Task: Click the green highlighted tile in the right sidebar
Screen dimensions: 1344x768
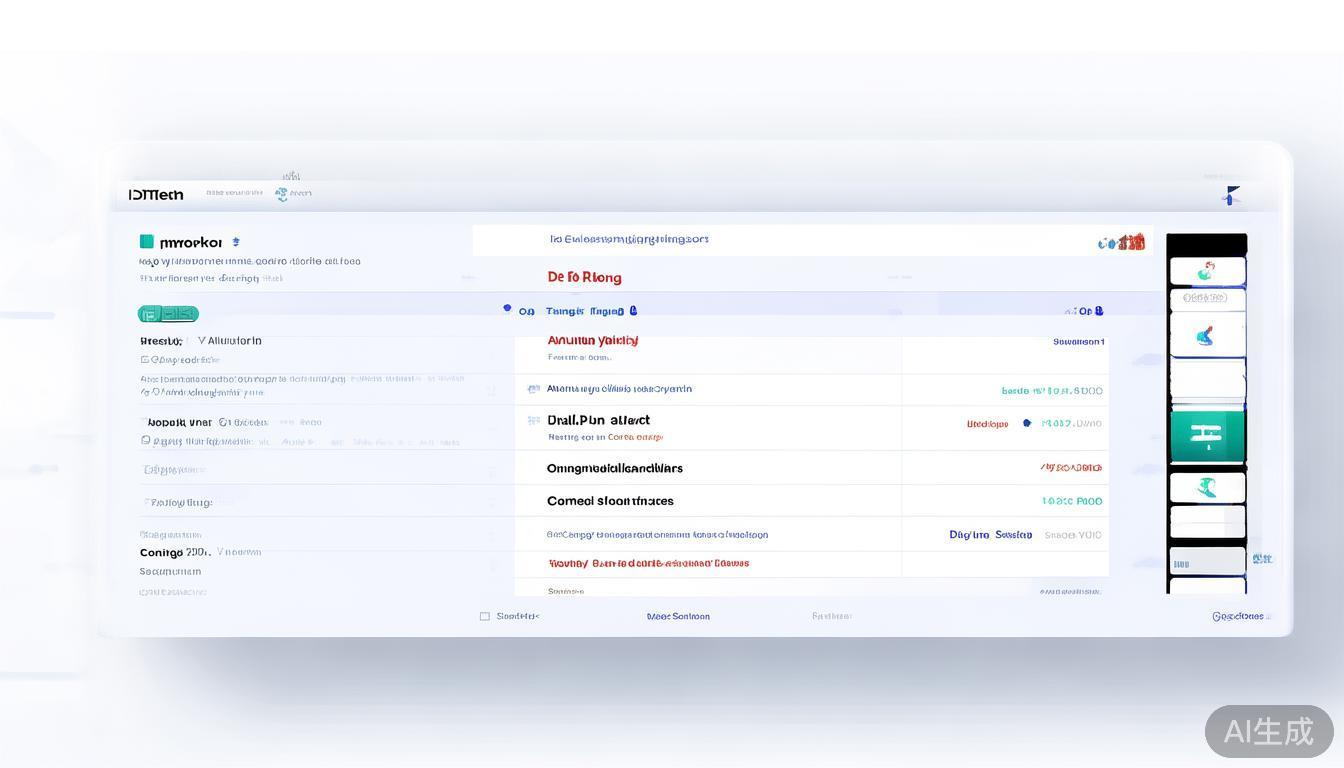Action: pos(1207,434)
